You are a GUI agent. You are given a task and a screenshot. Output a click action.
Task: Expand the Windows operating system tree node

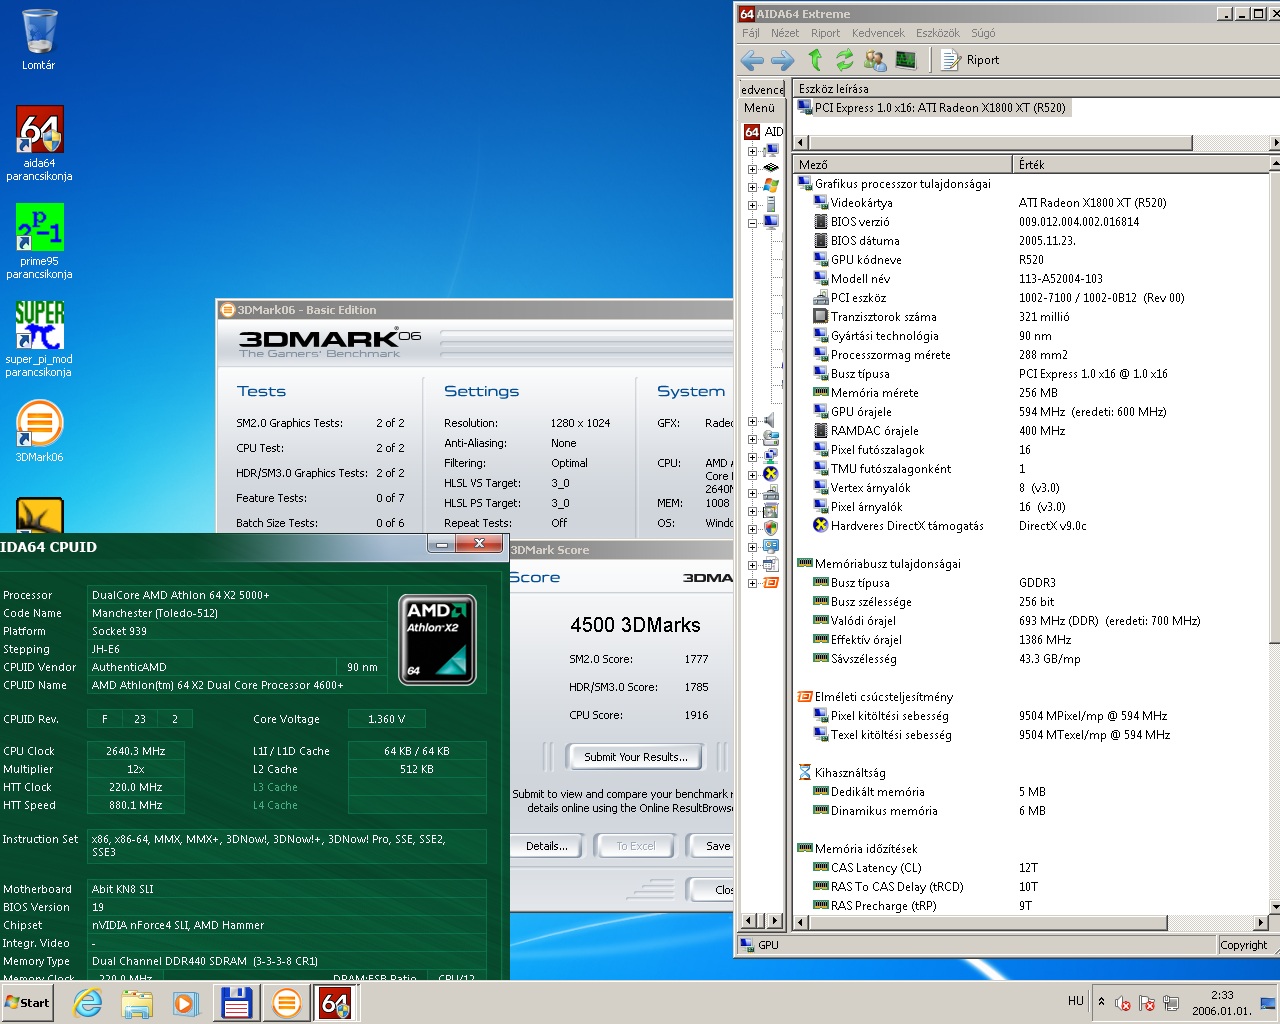(752, 186)
